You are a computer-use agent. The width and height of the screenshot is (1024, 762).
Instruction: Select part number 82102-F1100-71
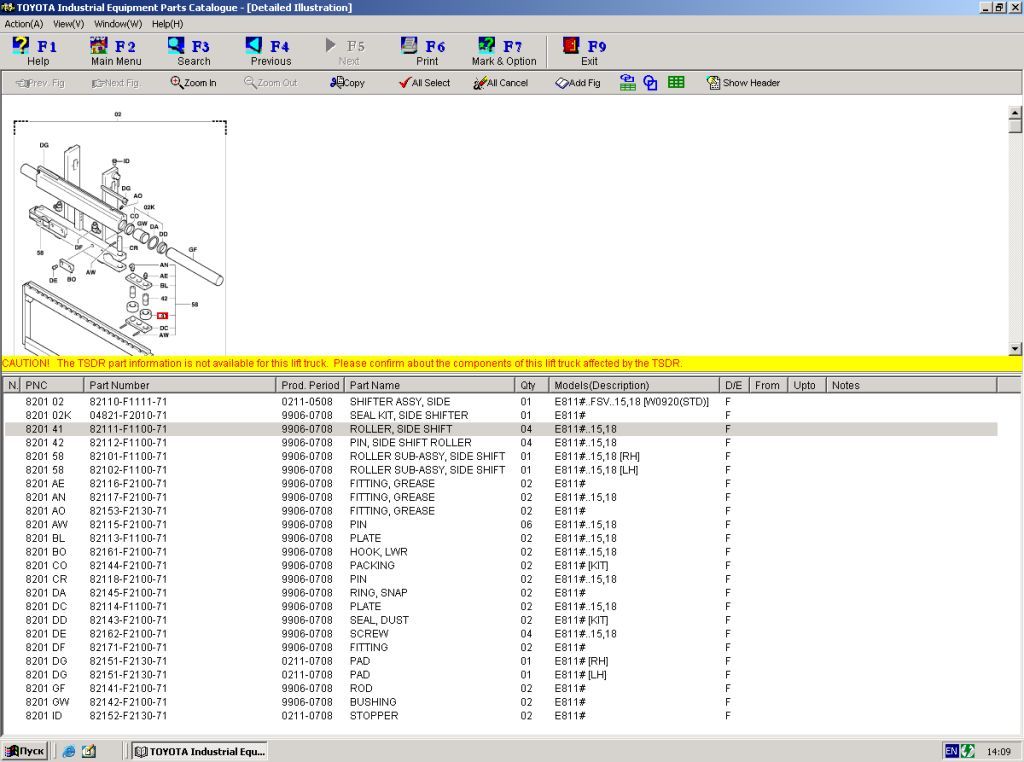pyautogui.click(x=128, y=470)
